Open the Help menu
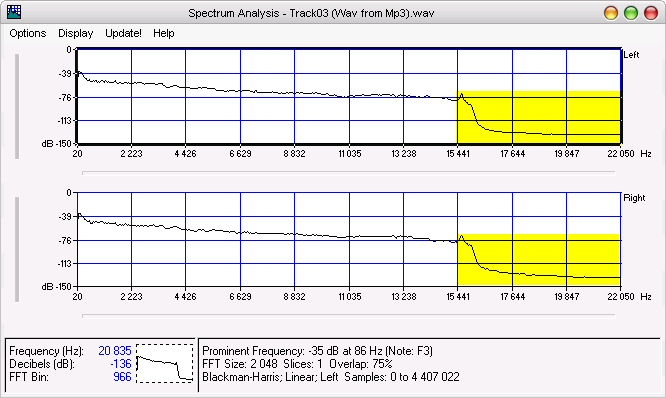The height and width of the screenshot is (398, 666). click(x=164, y=33)
